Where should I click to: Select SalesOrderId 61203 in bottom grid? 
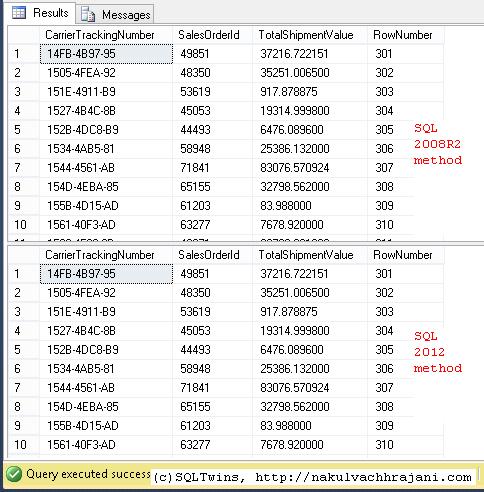213,426
